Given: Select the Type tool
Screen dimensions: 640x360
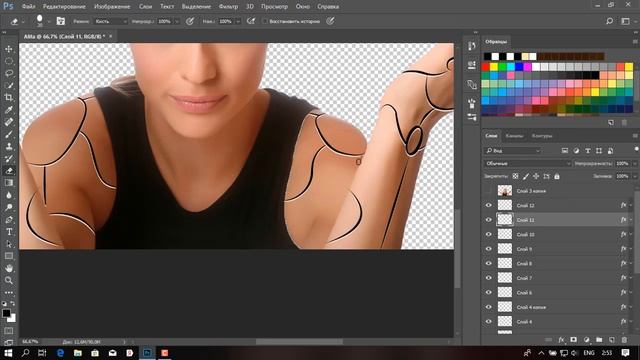Looking at the screenshot, I should [x=9, y=232].
